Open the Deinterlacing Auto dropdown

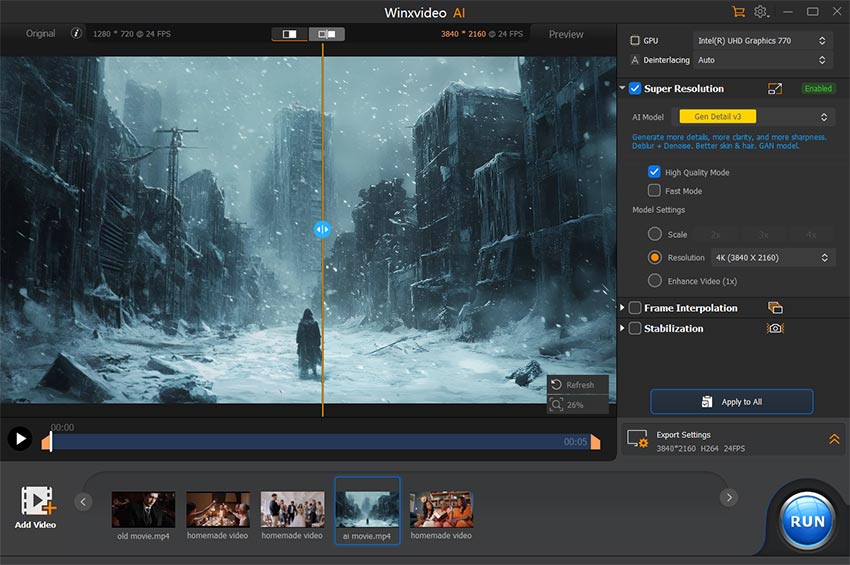(x=761, y=60)
